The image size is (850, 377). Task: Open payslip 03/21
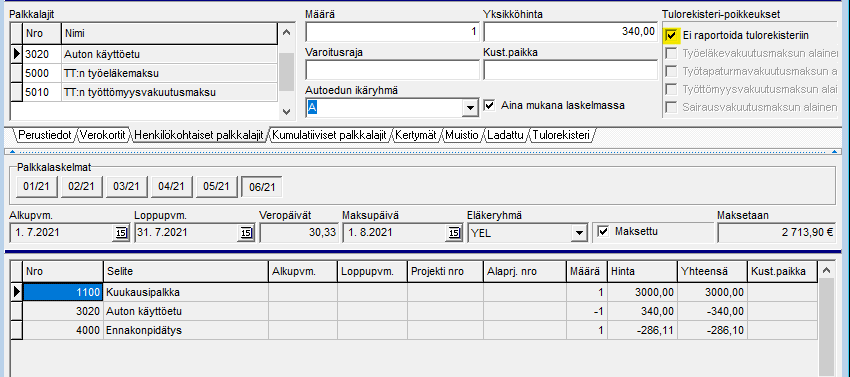click(126, 187)
